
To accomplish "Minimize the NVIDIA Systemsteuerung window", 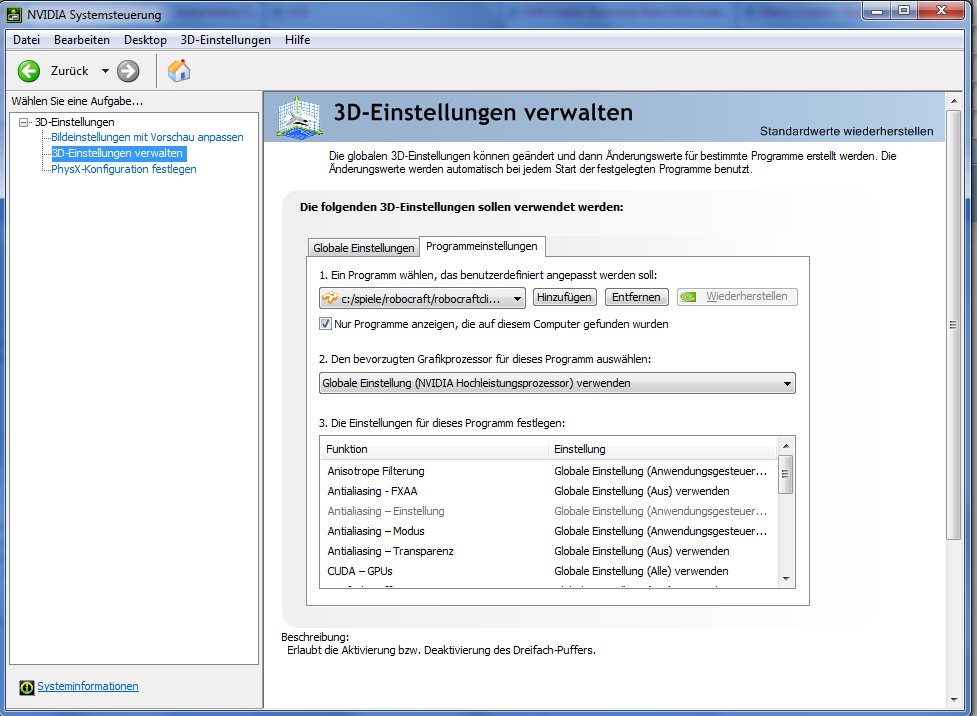I will click(x=877, y=11).
